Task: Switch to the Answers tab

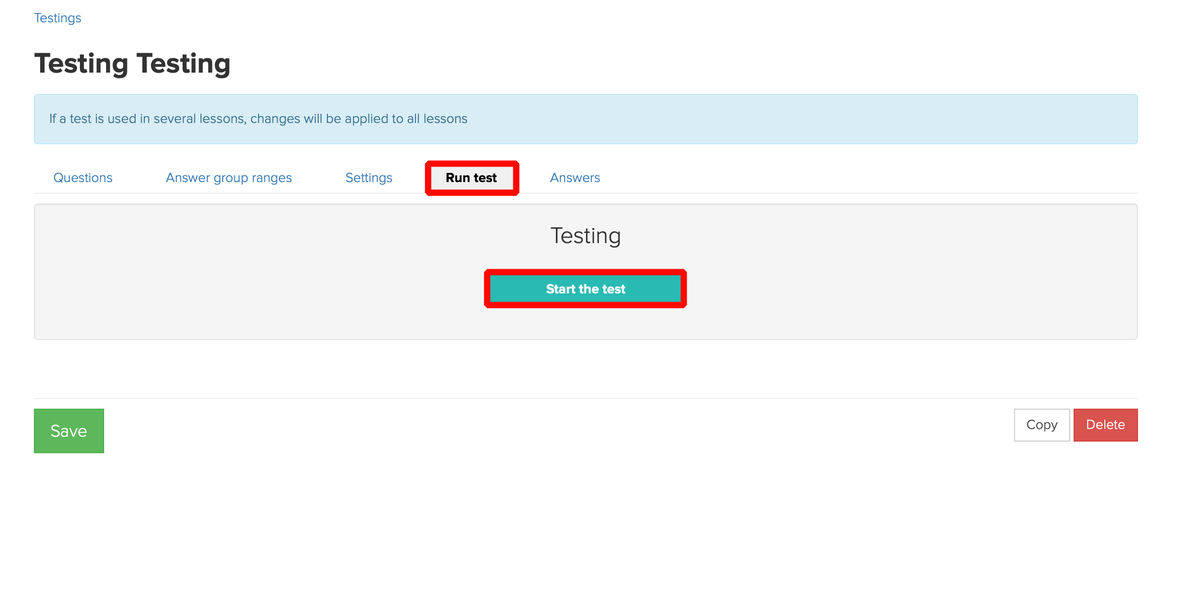Action: (x=575, y=177)
